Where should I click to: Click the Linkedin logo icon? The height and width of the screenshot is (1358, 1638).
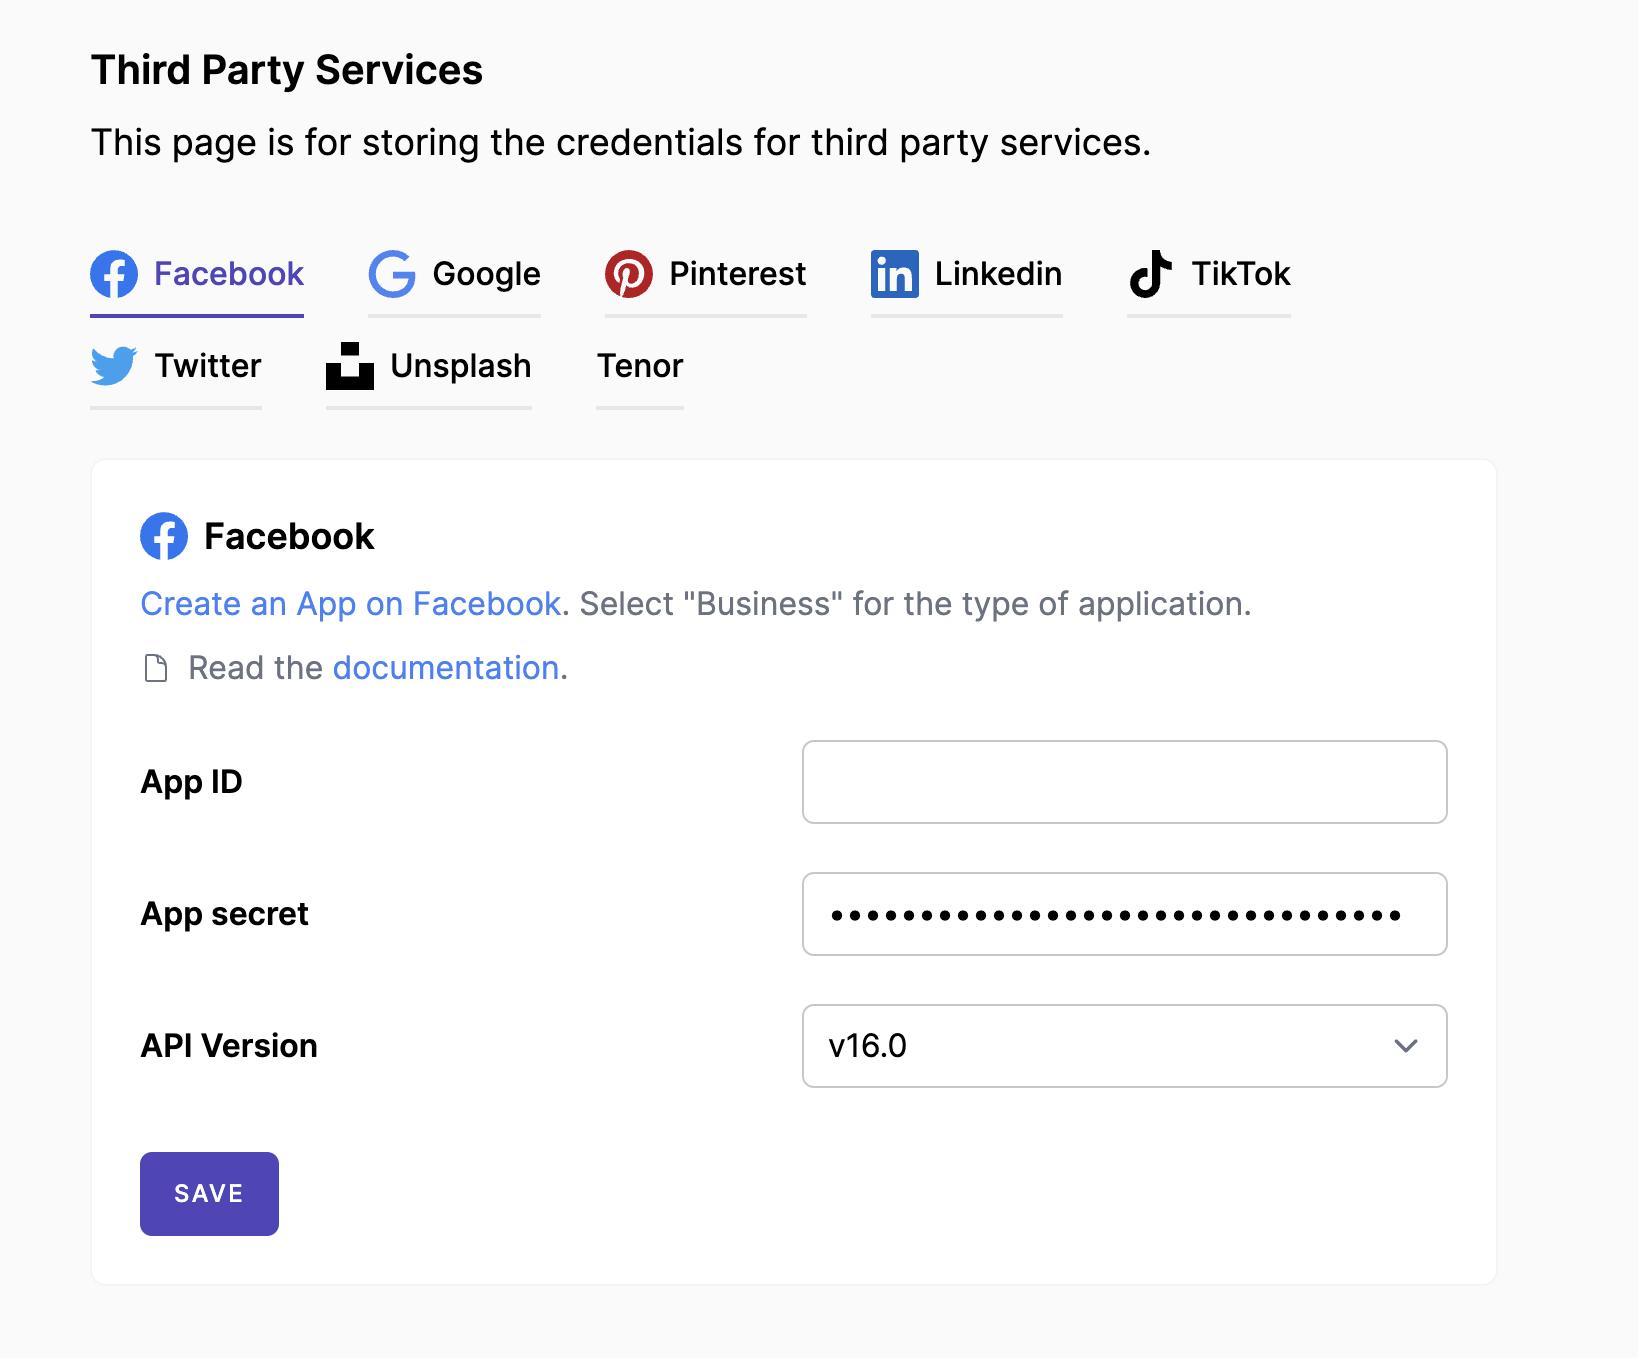pyautogui.click(x=895, y=274)
